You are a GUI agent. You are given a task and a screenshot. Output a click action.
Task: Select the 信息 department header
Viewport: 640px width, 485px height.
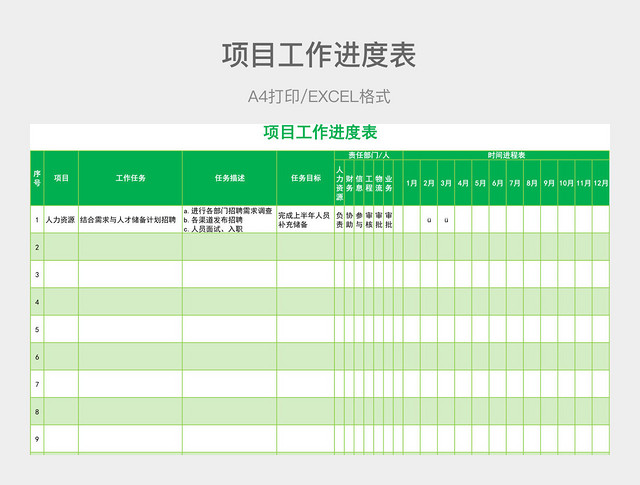coord(359,183)
